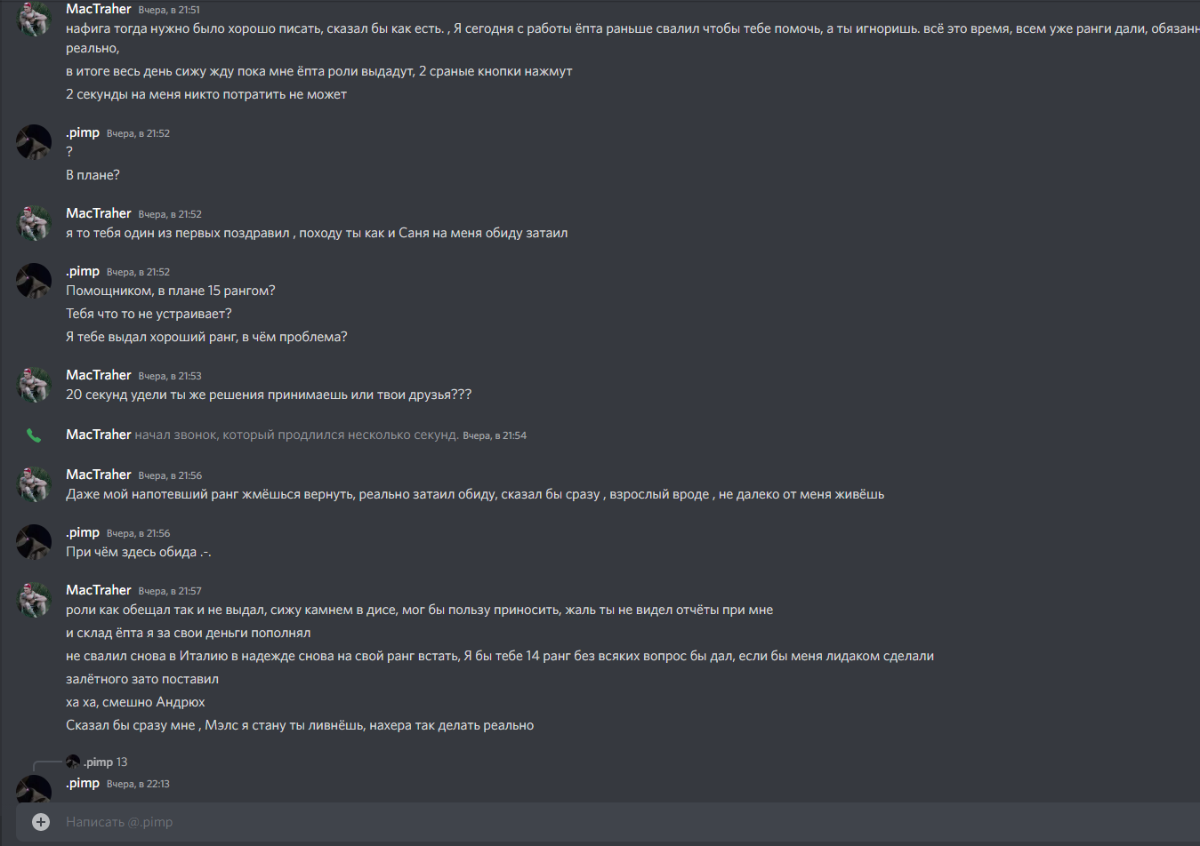
Task: Click .pimp's avatar beside 'Помощником' message
Action: pos(34,281)
